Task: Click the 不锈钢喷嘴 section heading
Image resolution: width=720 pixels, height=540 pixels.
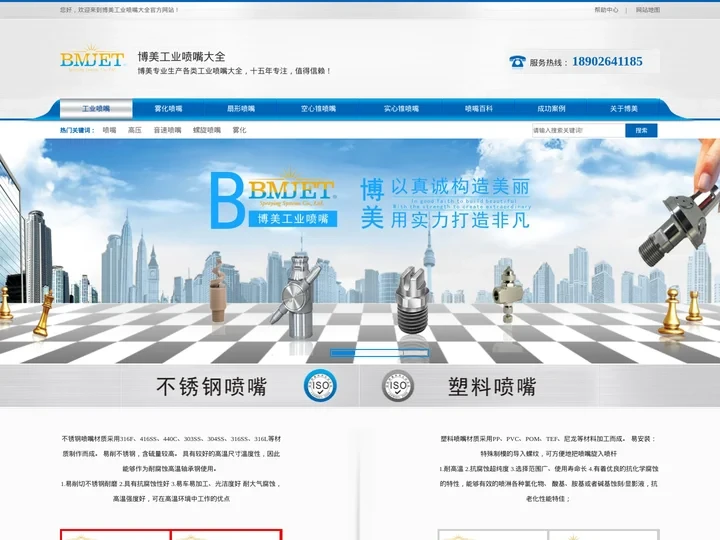Action: (x=211, y=387)
